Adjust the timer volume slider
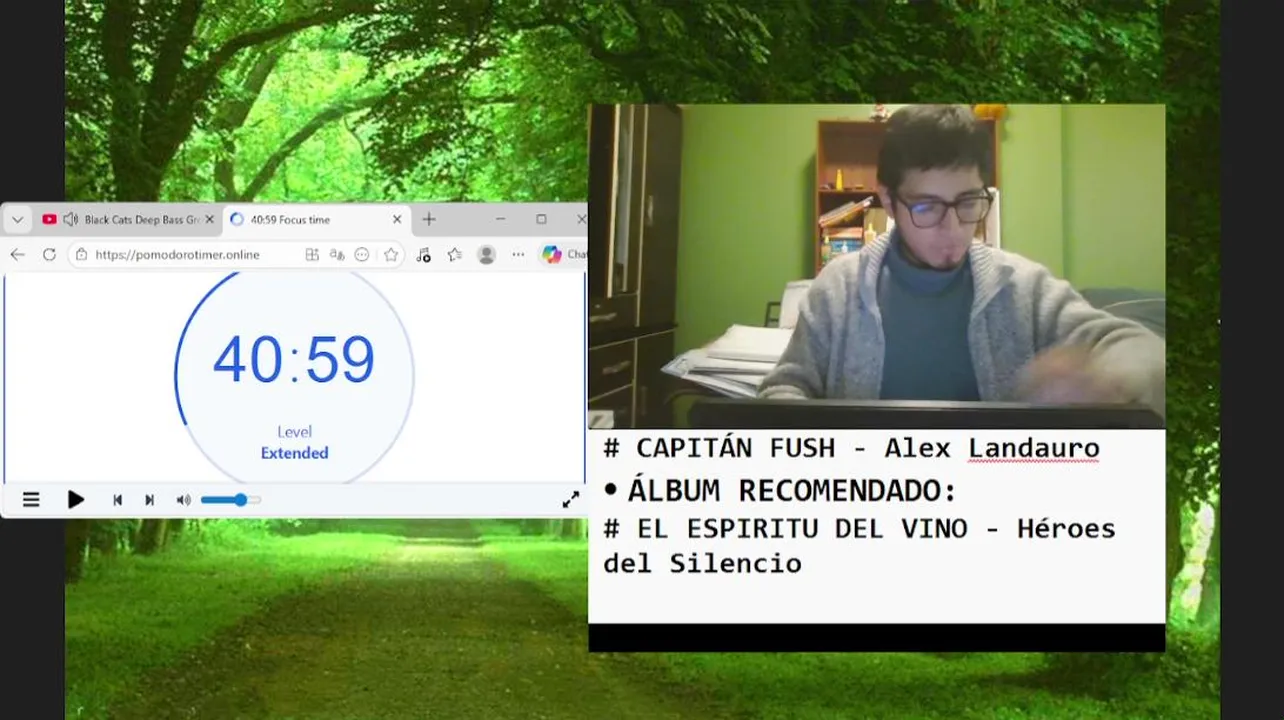The width and height of the screenshot is (1284, 720). (231, 500)
